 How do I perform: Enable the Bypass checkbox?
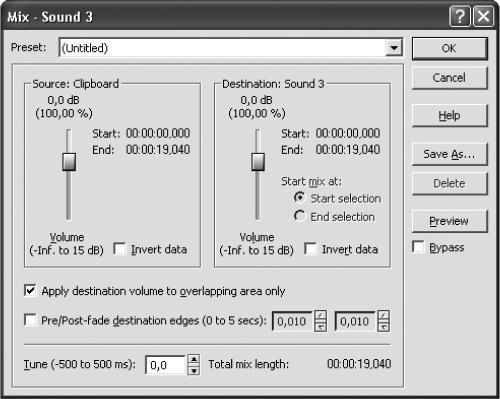click(418, 247)
